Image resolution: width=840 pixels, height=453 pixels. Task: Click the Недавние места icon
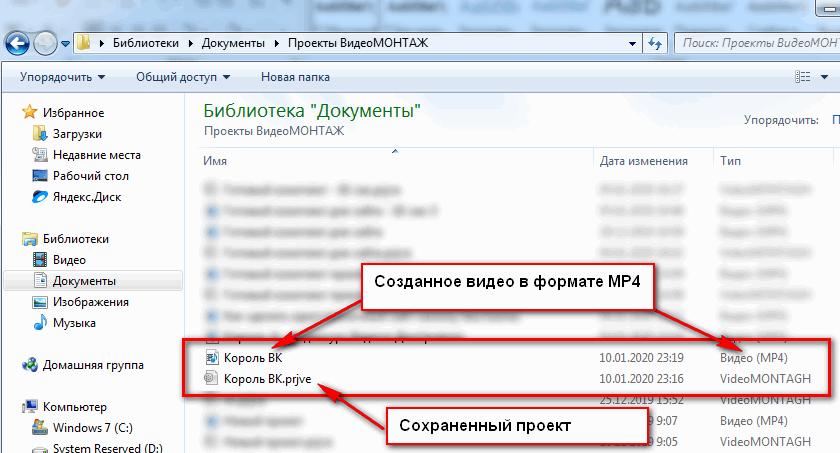(x=40, y=154)
